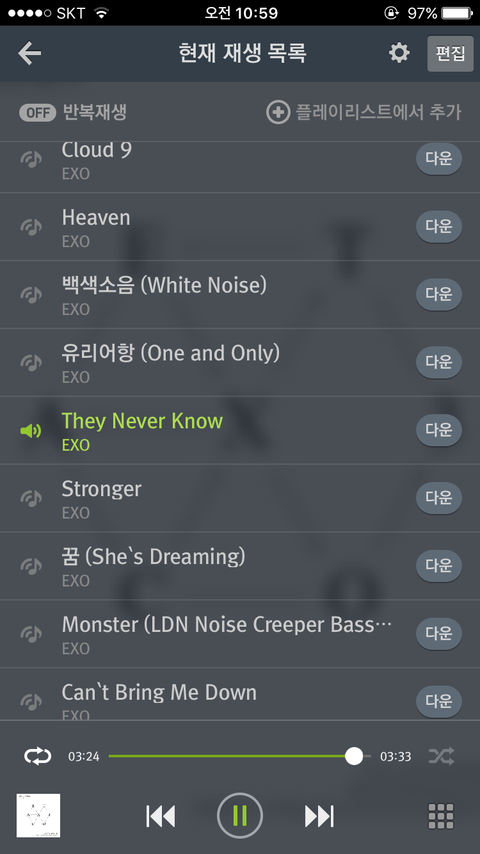480x854 pixels.
Task: Download 백색소음 (White Noise) with 다운
Action: pyautogui.click(x=439, y=294)
